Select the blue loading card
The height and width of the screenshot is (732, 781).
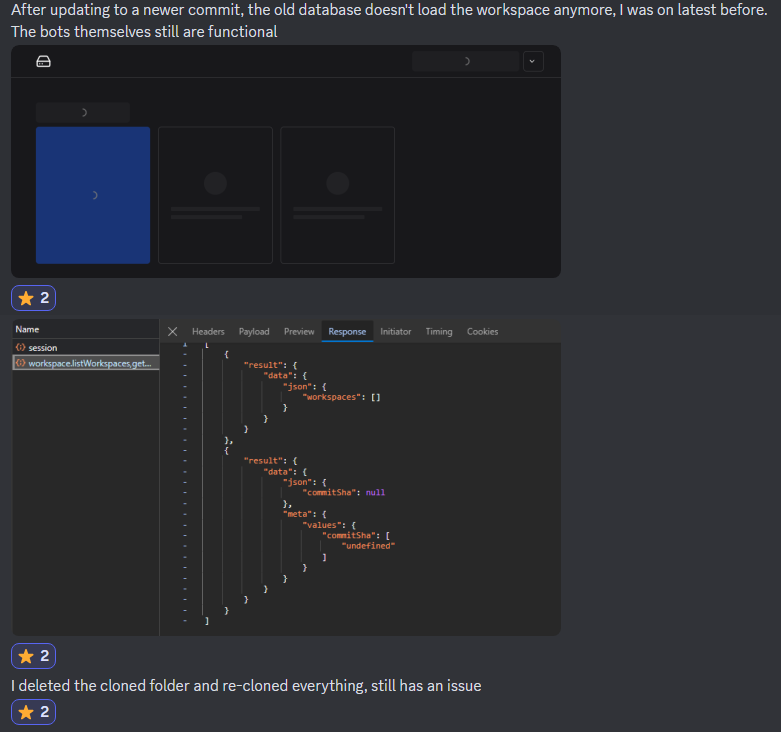(x=93, y=195)
